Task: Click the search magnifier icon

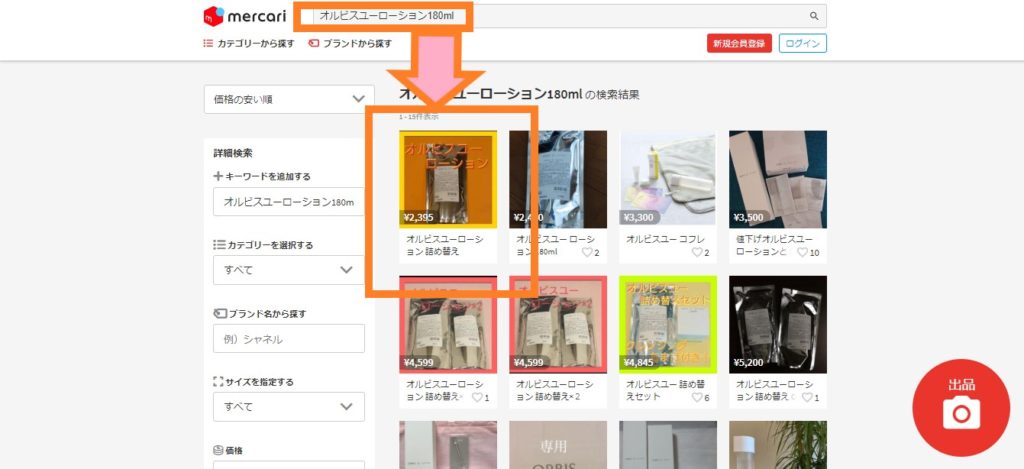Action: click(x=814, y=16)
